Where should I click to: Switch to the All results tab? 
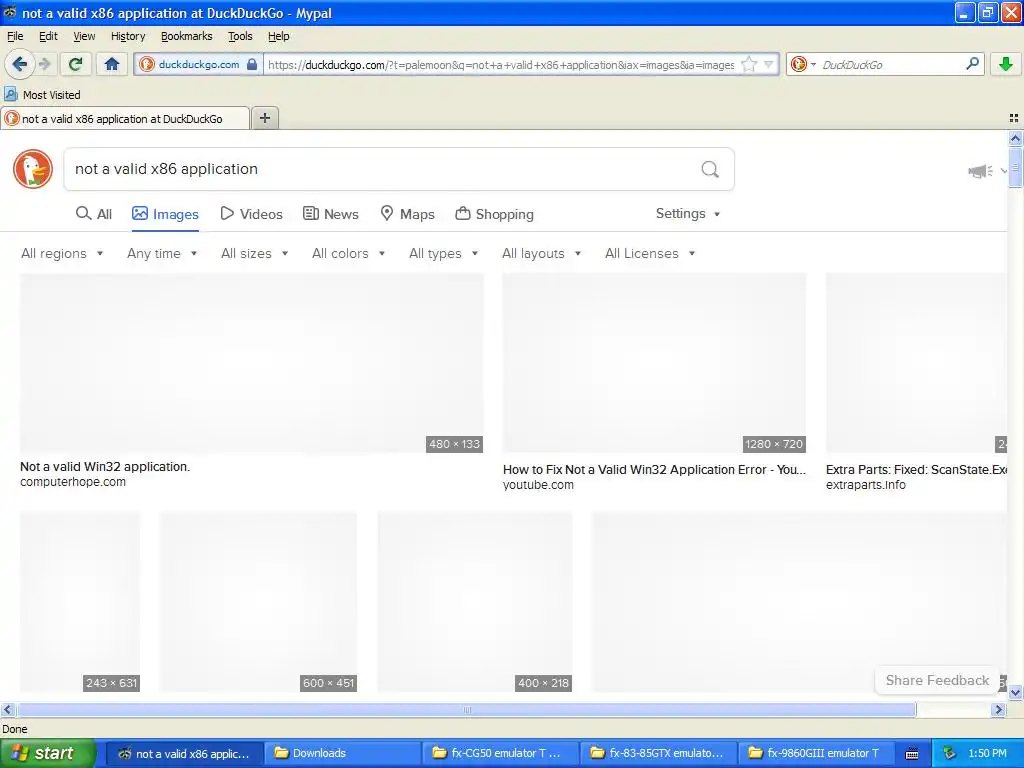(x=93, y=214)
